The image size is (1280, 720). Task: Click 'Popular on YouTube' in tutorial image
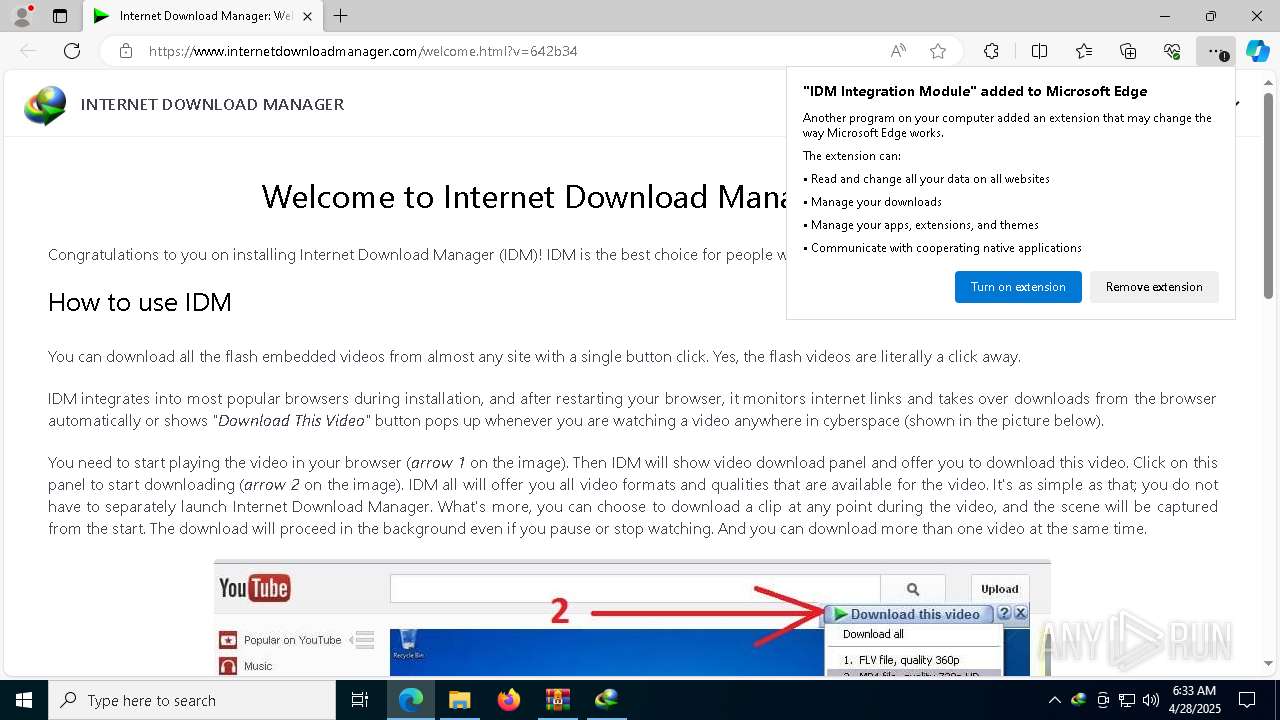tap(292, 640)
